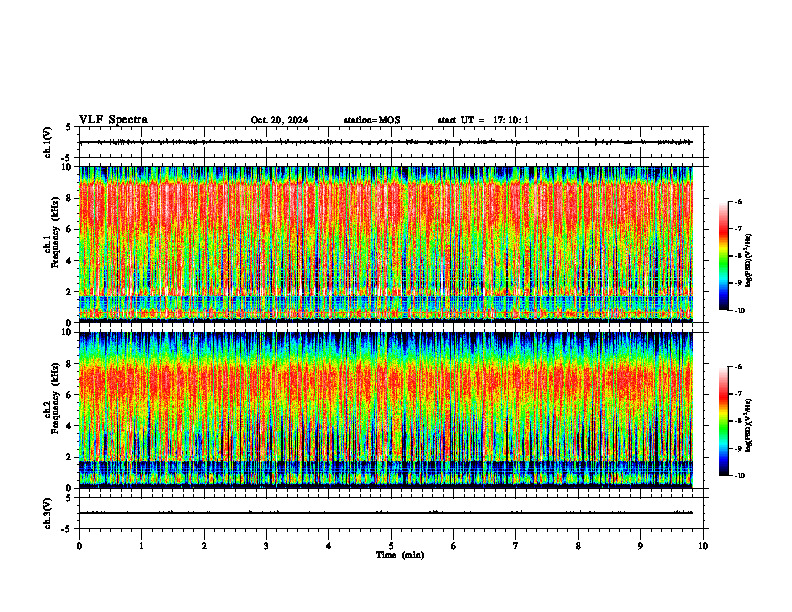Click the ch.2 color bar PSD unit label
The height and width of the screenshot is (612, 792).
749,425
